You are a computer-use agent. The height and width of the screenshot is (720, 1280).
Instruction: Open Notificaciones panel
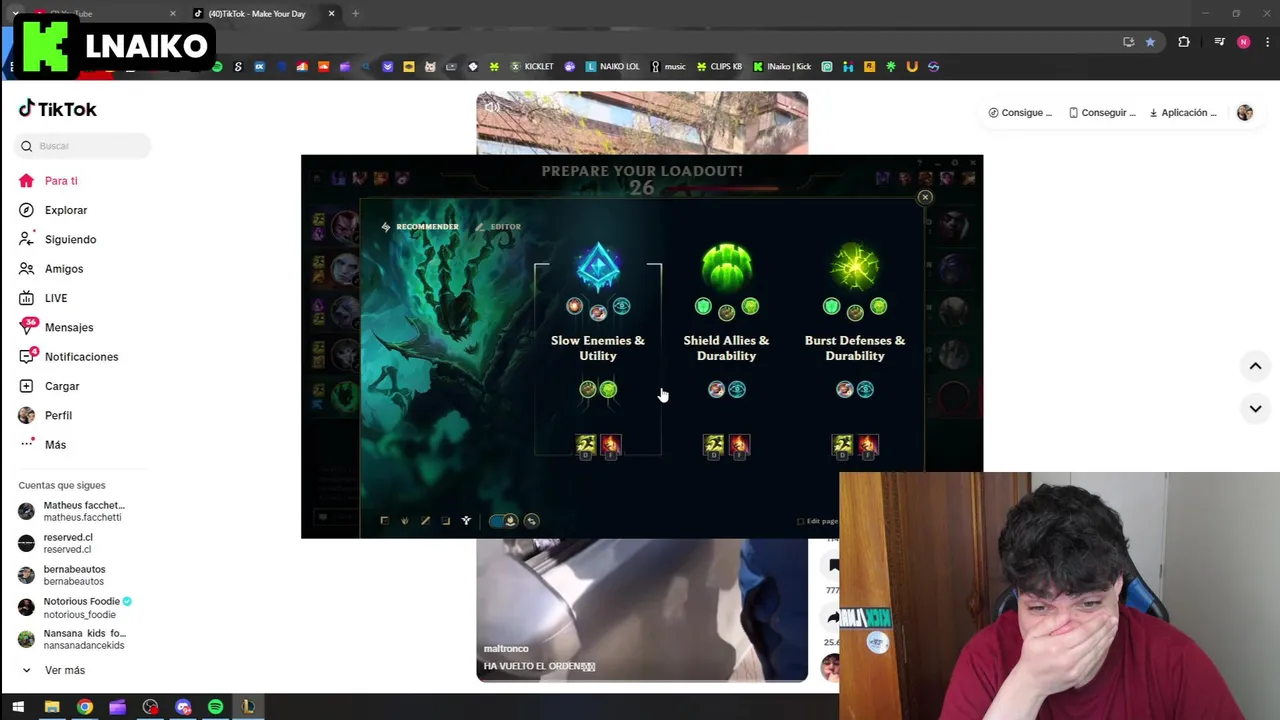click(68, 357)
